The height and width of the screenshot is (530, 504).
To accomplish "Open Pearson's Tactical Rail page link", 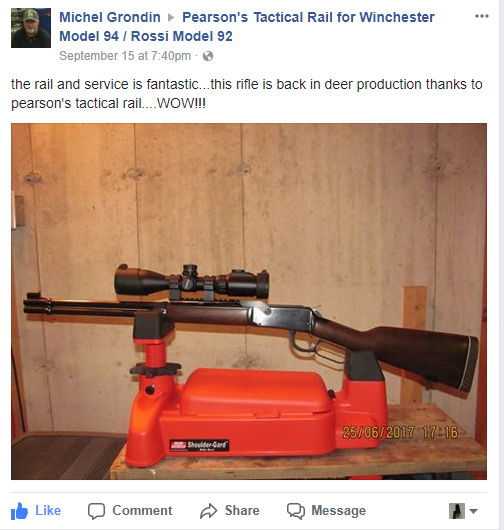I will [x=308, y=17].
